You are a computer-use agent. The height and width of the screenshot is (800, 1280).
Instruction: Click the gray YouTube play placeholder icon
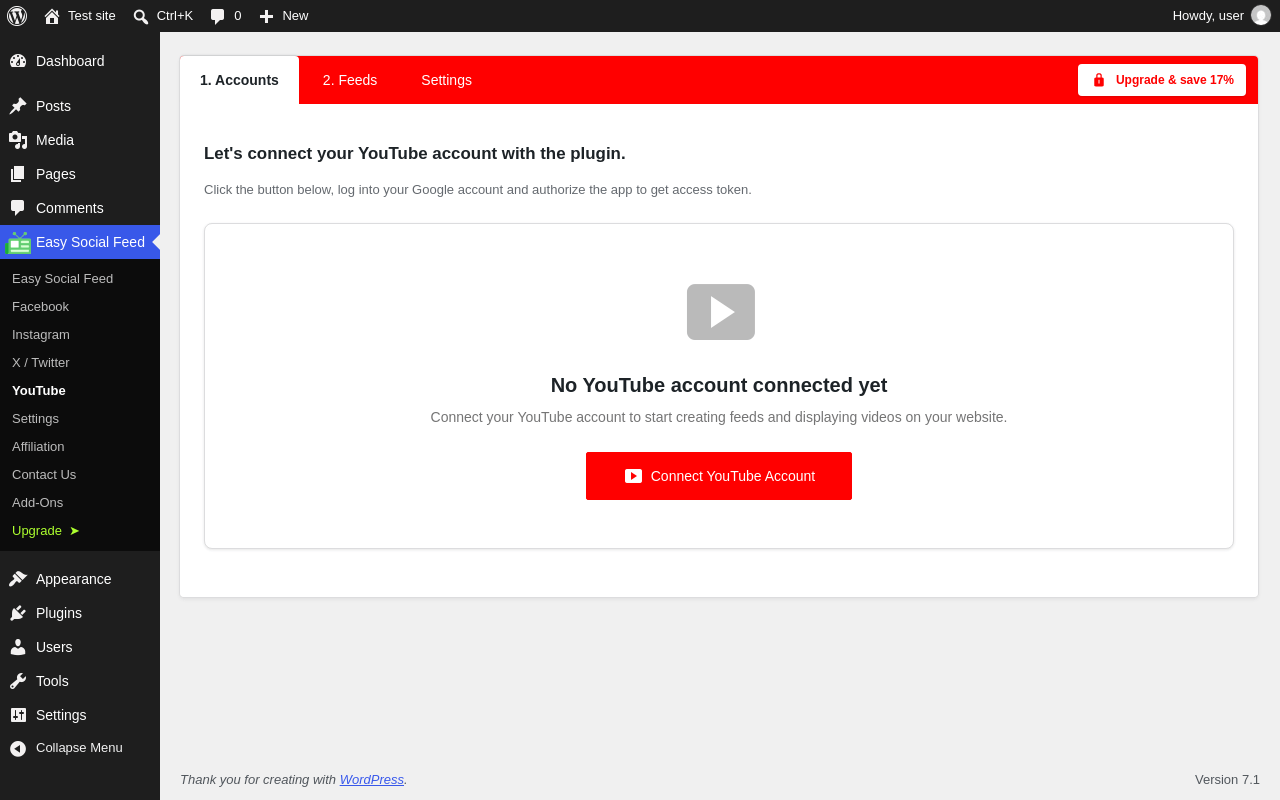(721, 312)
